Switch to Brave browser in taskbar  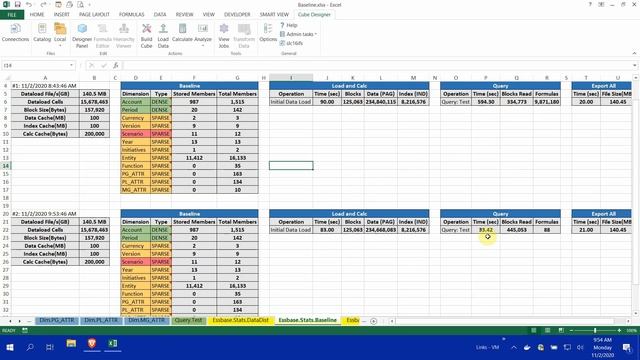coord(92,344)
